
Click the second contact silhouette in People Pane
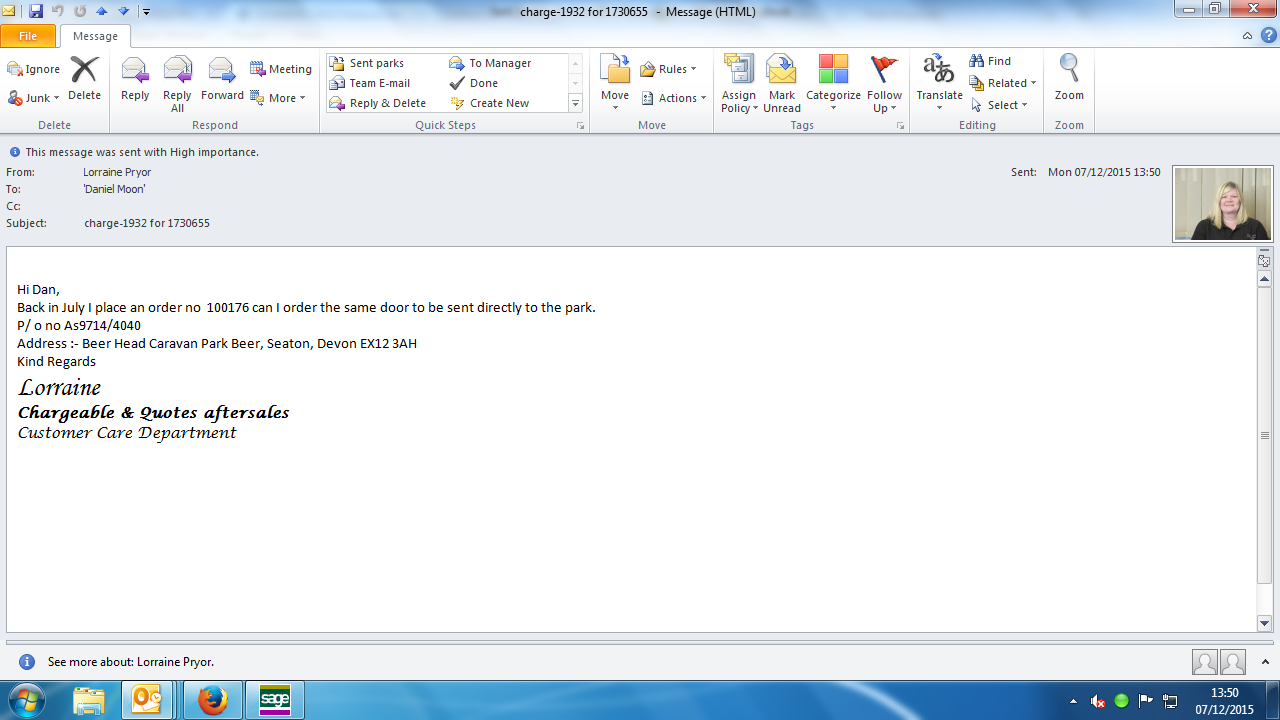1233,662
